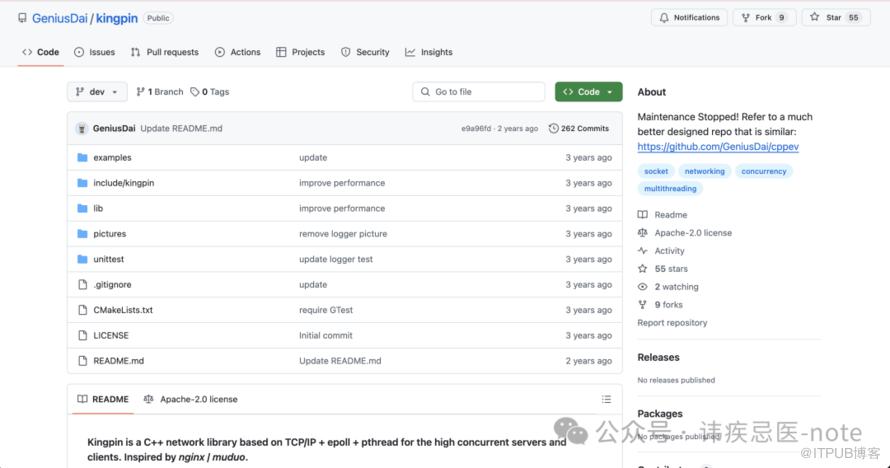Click the Fork icon button
Viewport: 890px width, 468px height.
pyautogui.click(x=747, y=18)
